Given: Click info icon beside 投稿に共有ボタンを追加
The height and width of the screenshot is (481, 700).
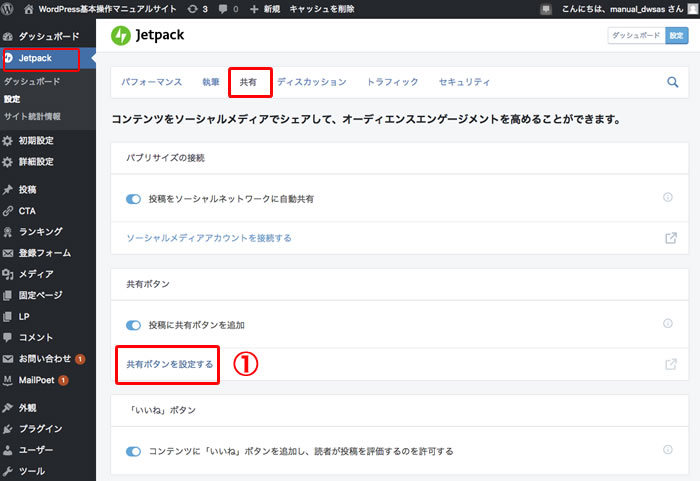Looking at the screenshot, I should [667, 324].
